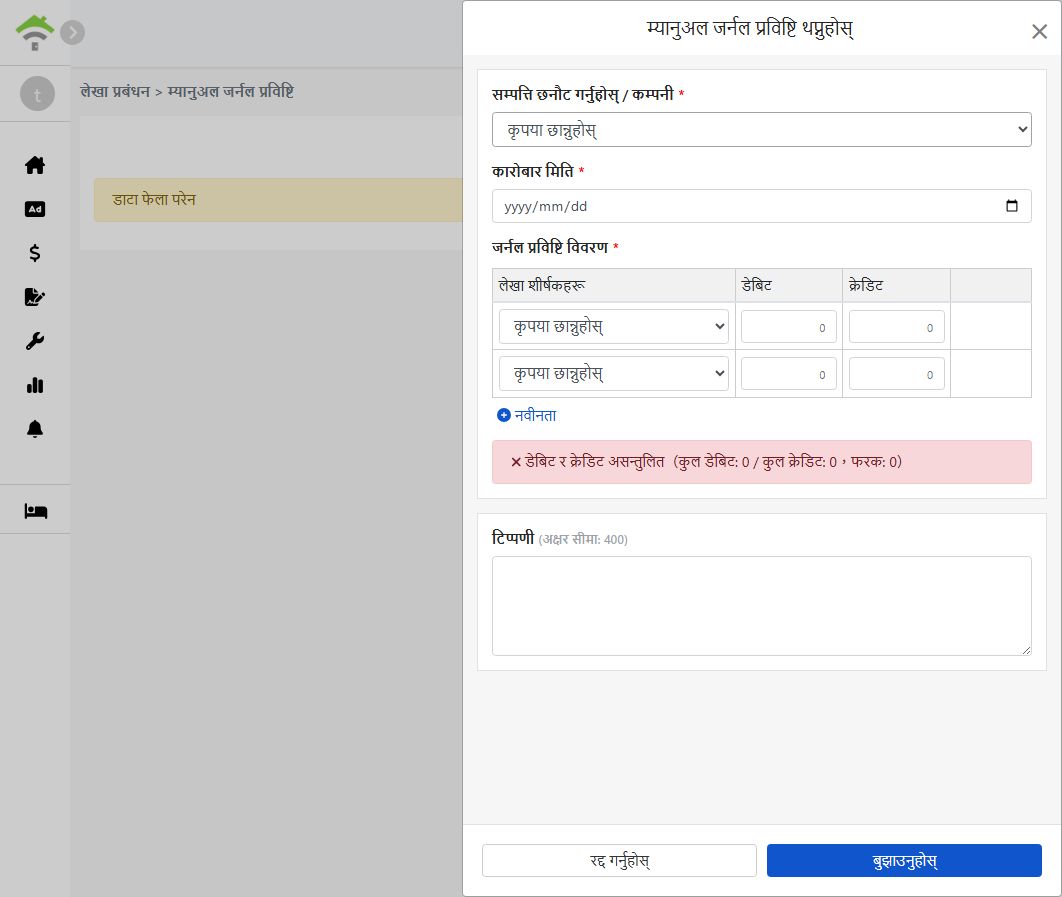Open the Ad section in sidebar
This screenshot has height=897, width=1062.
coord(35,209)
